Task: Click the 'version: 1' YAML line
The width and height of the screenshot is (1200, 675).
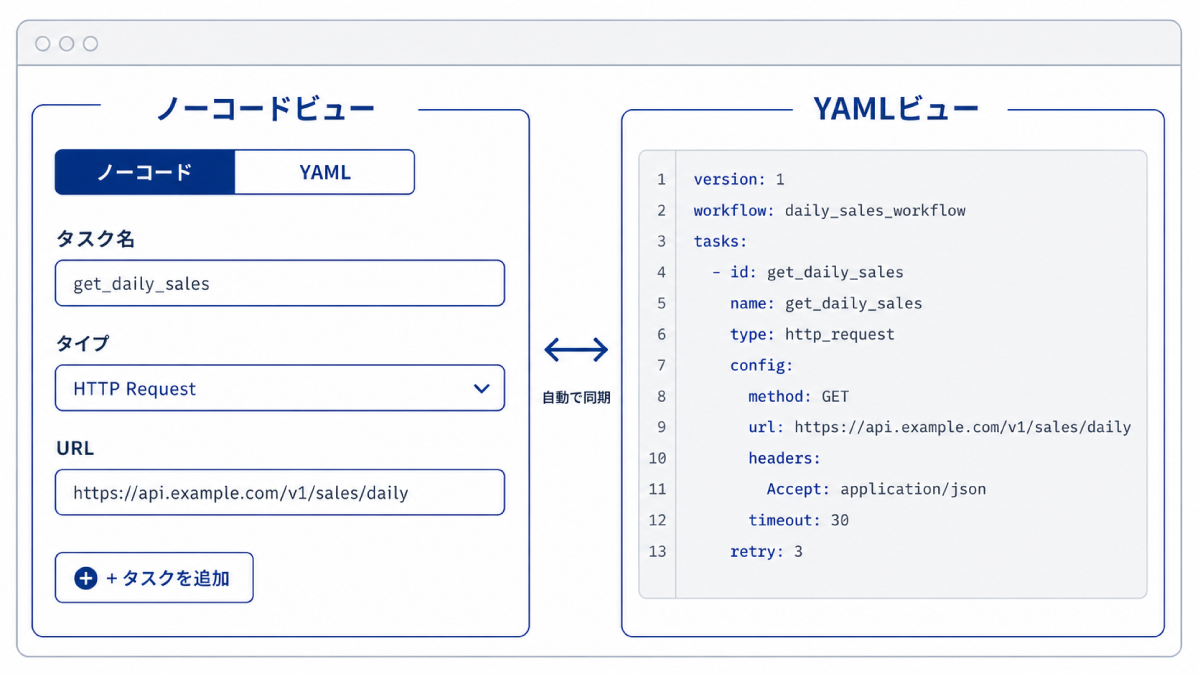Action: coord(739,180)
